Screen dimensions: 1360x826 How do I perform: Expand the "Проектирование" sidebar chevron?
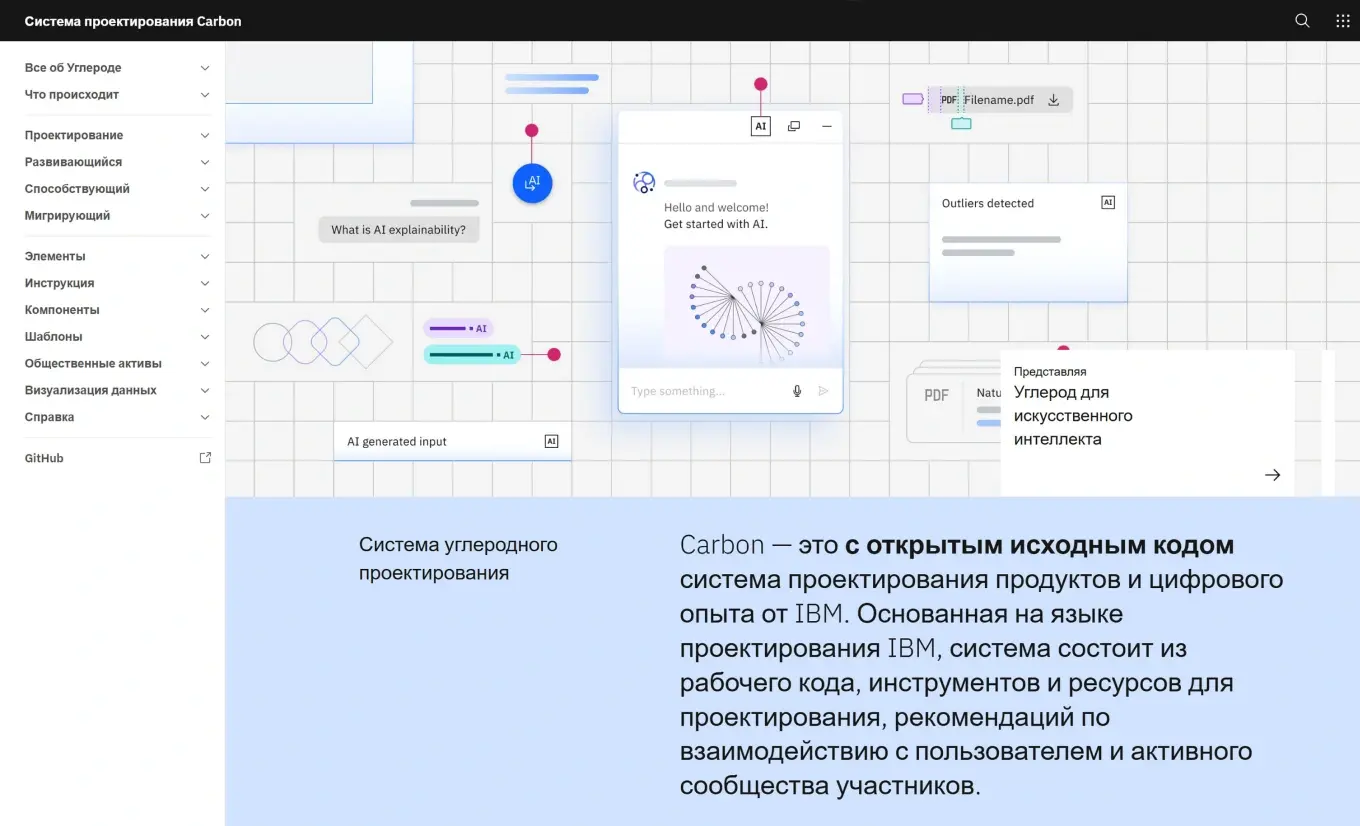coord(204,135)
